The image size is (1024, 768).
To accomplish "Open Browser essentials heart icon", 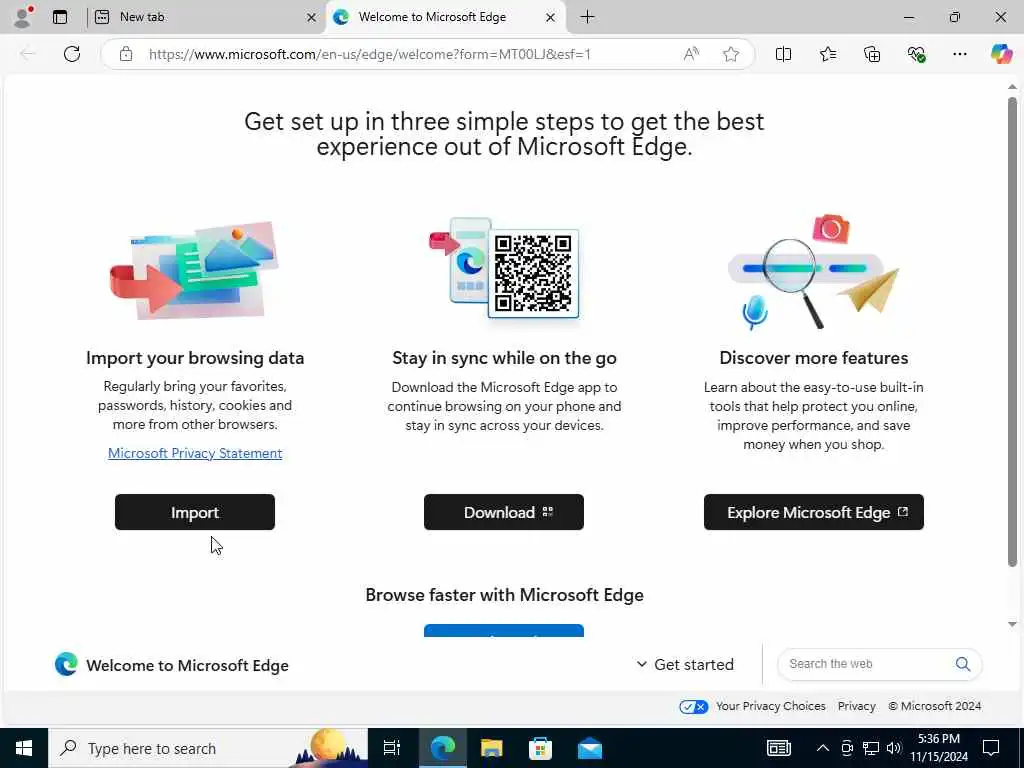I will tap(916, 54).
